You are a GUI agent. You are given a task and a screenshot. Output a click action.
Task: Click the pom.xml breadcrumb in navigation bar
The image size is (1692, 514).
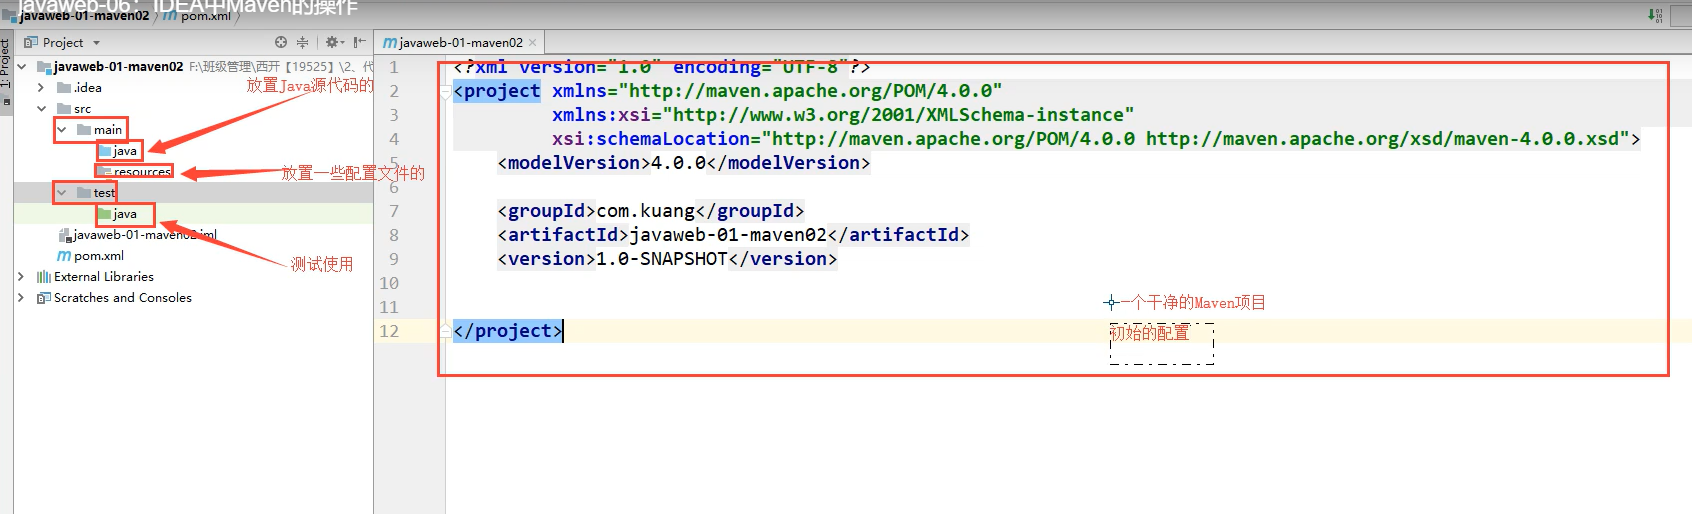[206, 16]
